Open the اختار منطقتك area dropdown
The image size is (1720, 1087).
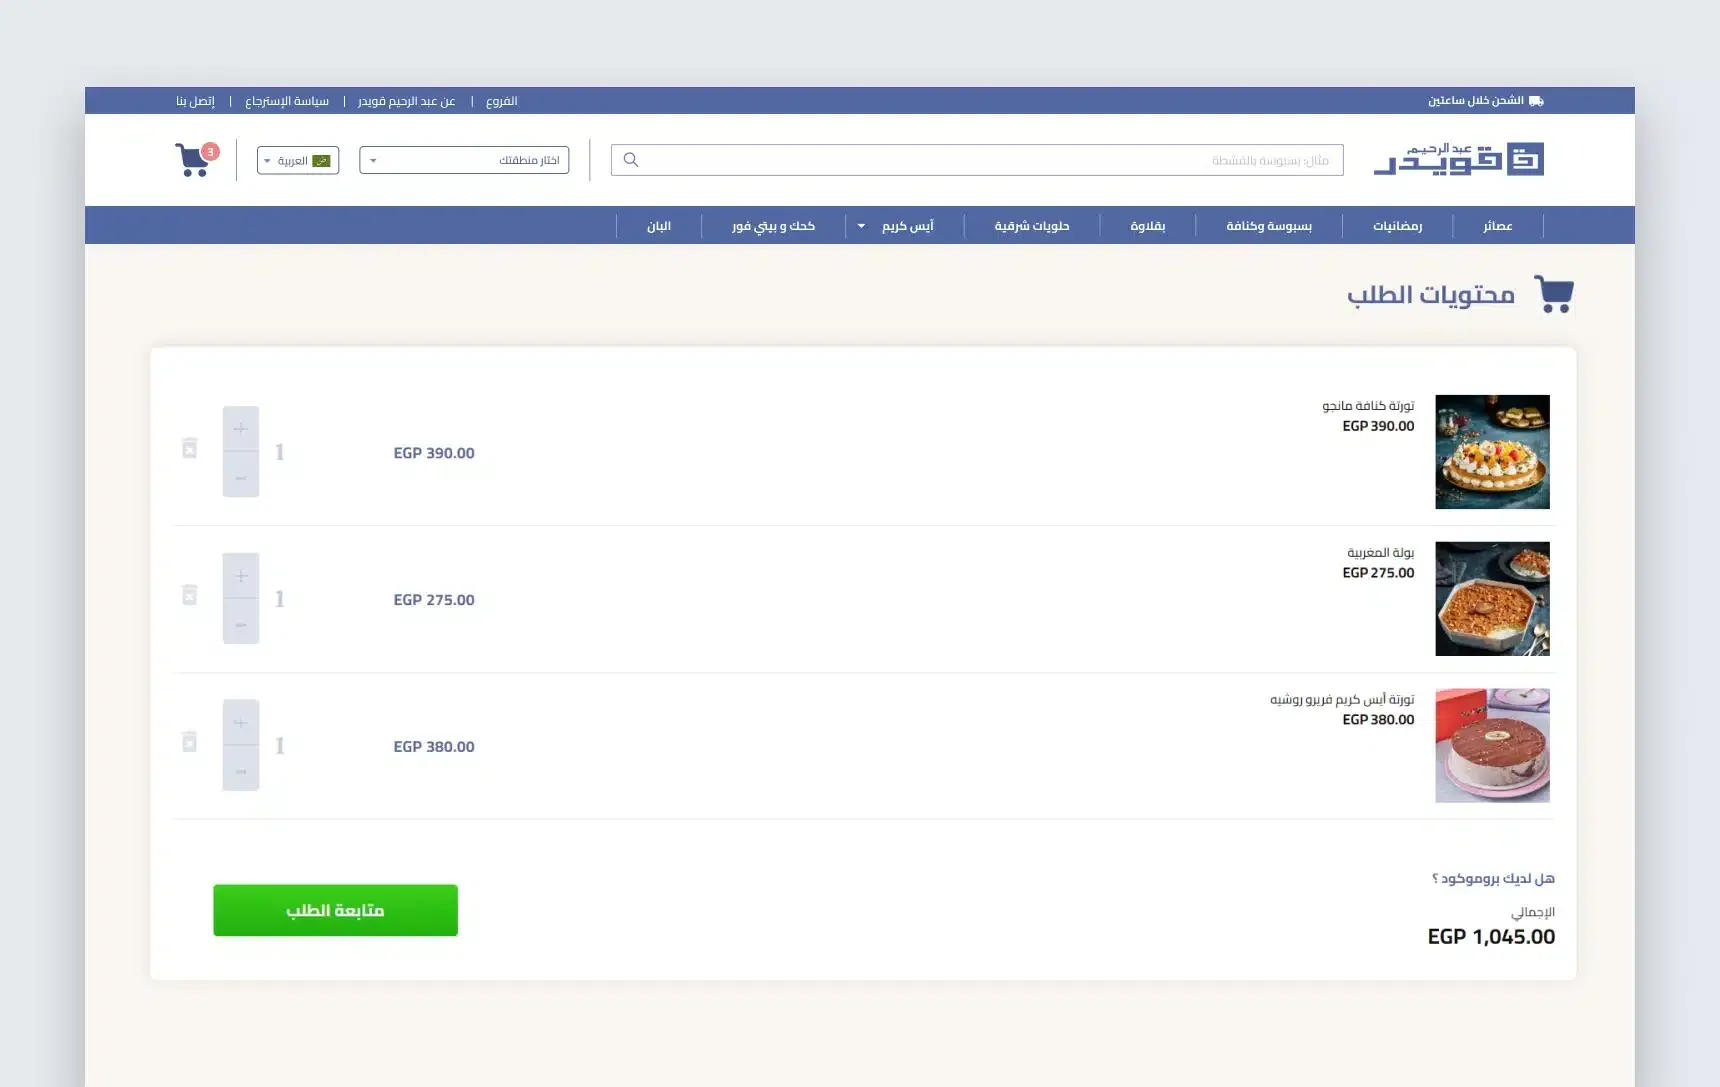coord(464,160)
